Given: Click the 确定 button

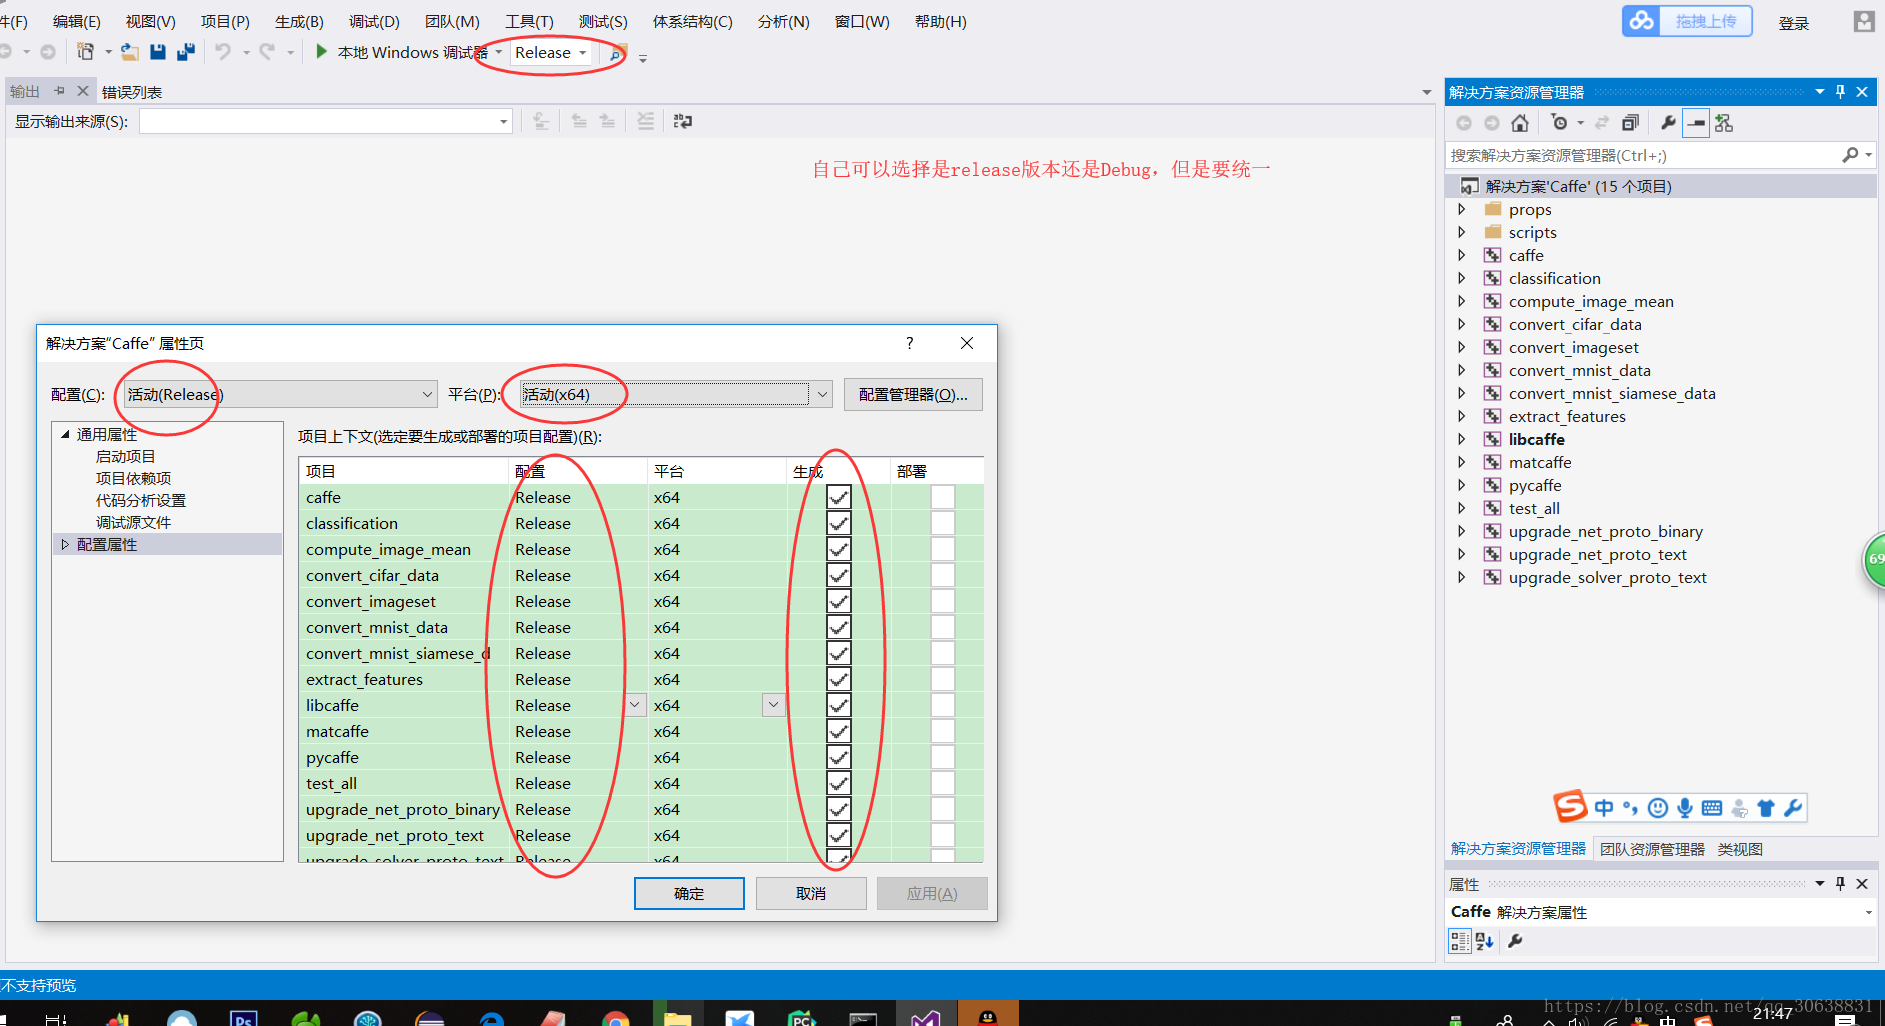Looking at the screenshot, I should coord(689,893).
